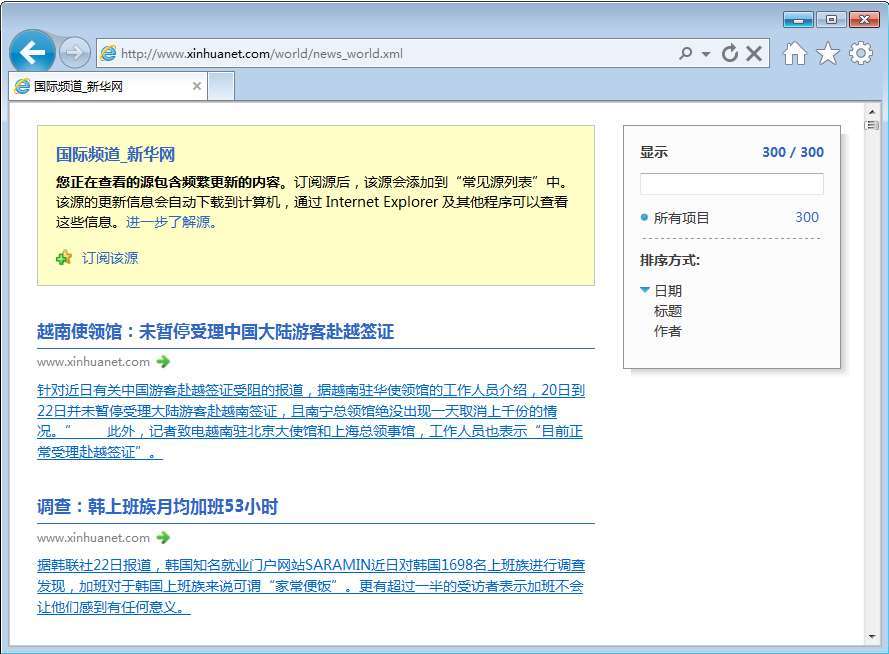889x654 pixels.
Task: Maximize the Internet Explorer window
Action: [831, 20]
